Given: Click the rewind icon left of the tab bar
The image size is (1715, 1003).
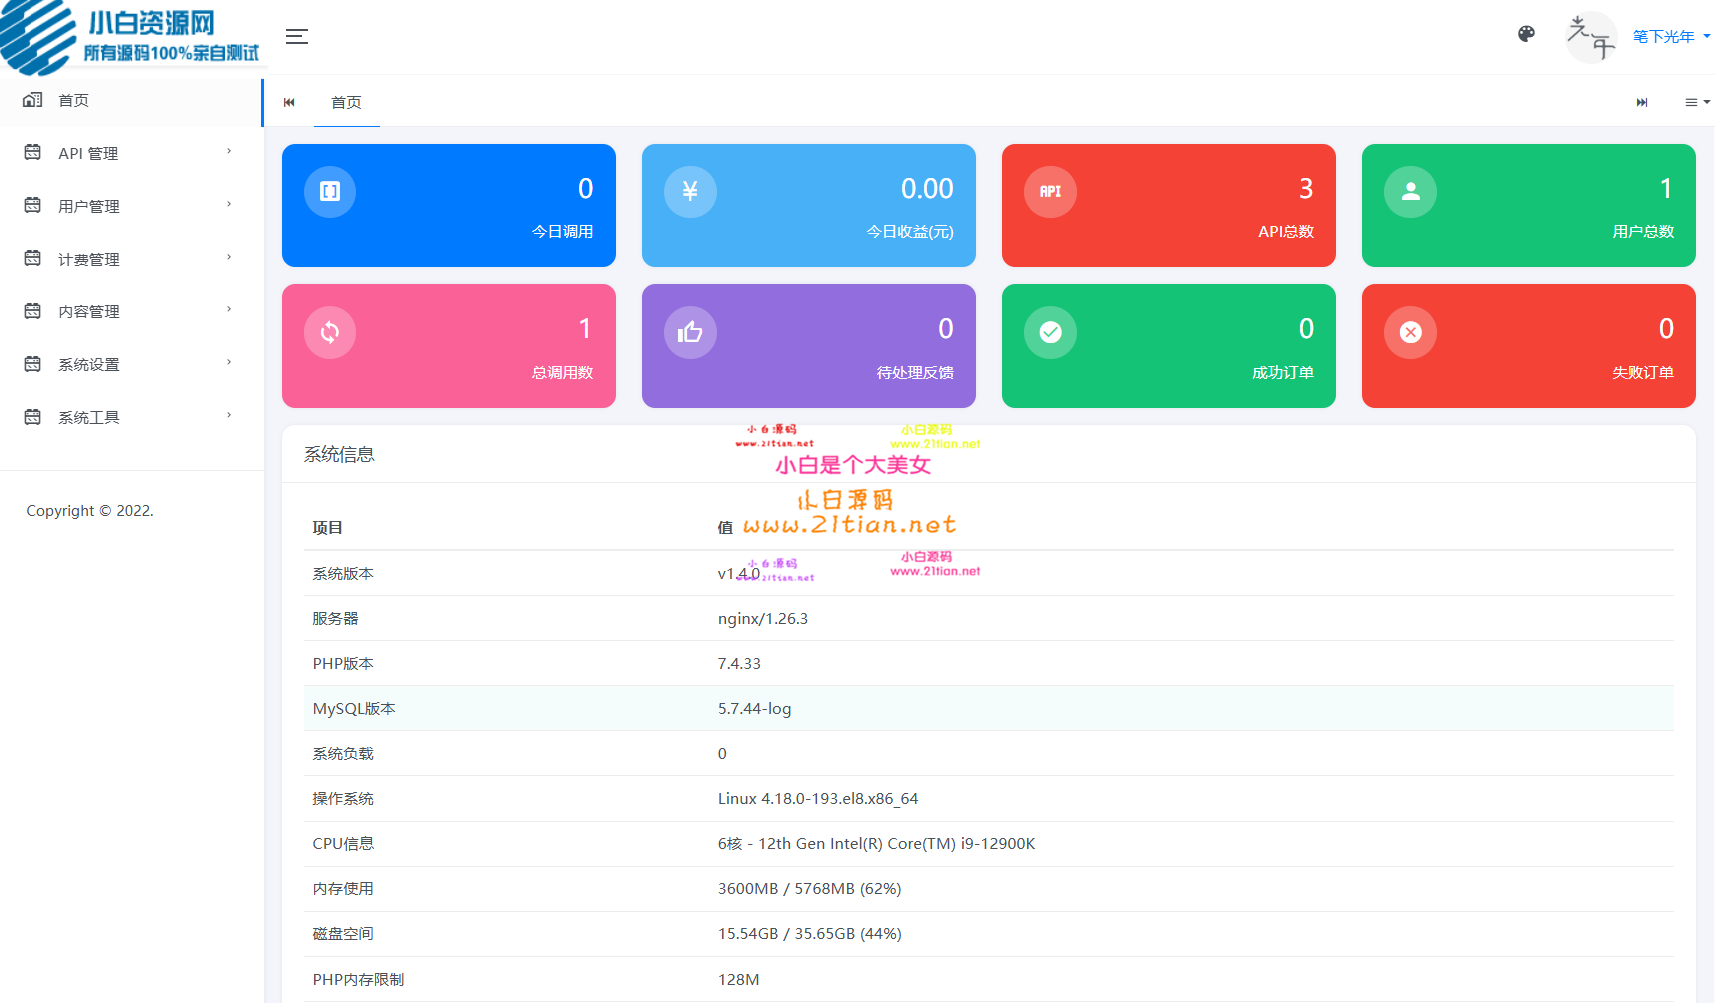Looking at the screenshot, I should point(289,102).
